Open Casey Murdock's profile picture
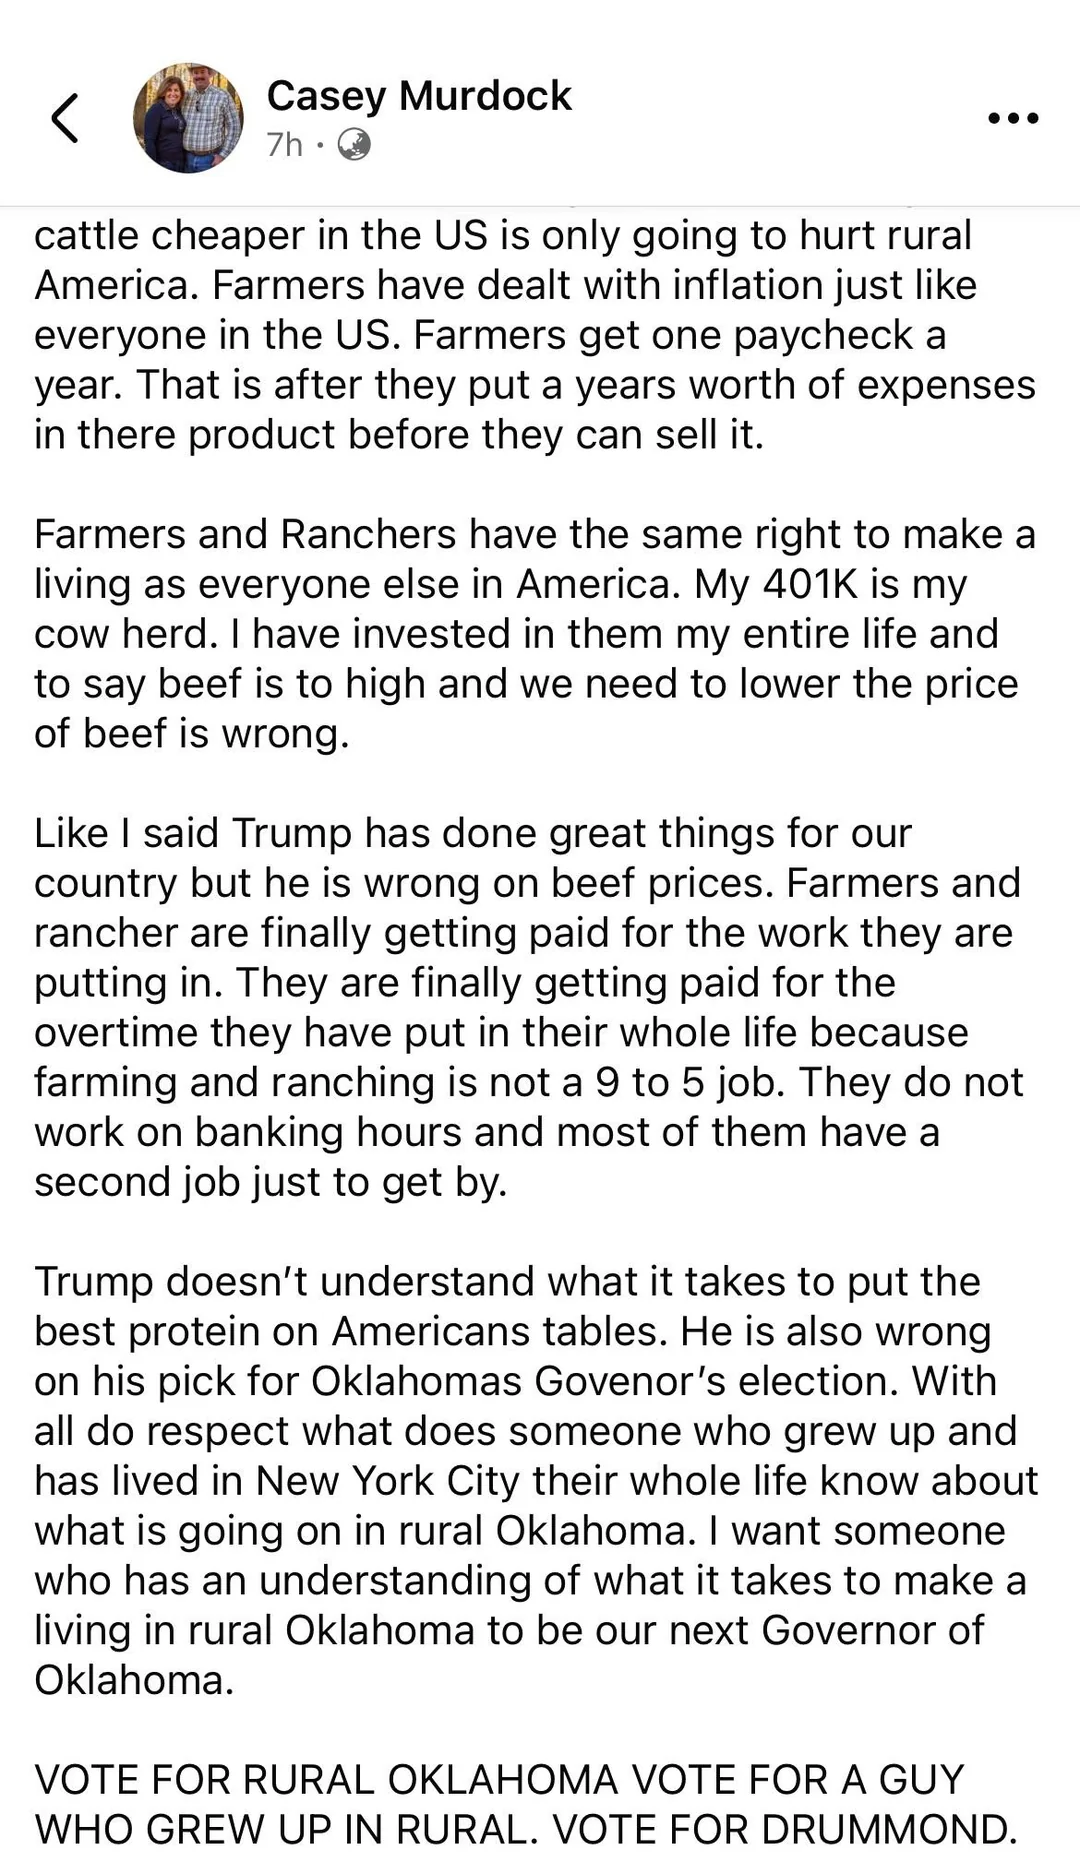The width and height of the screenshot is (1080, 1874). click(189, 118)
